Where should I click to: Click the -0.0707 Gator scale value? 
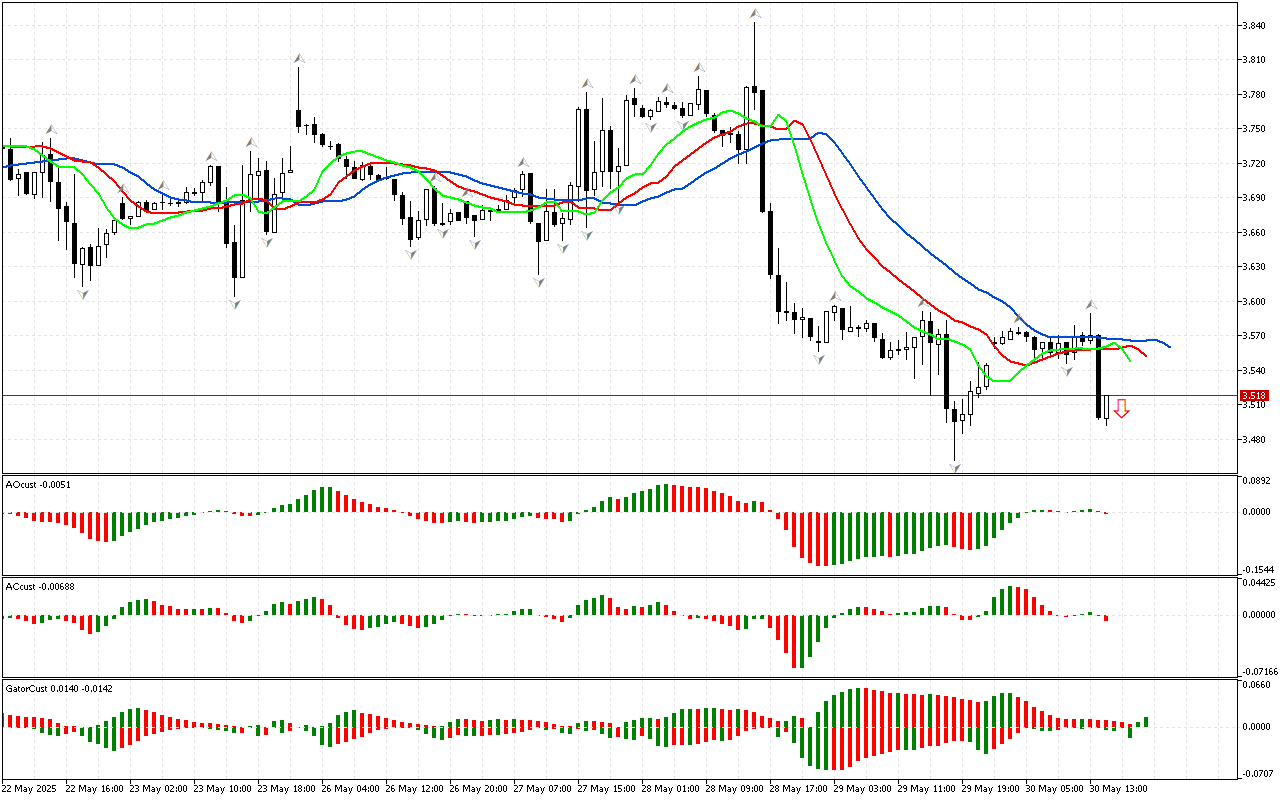[x=1256, y=773]
